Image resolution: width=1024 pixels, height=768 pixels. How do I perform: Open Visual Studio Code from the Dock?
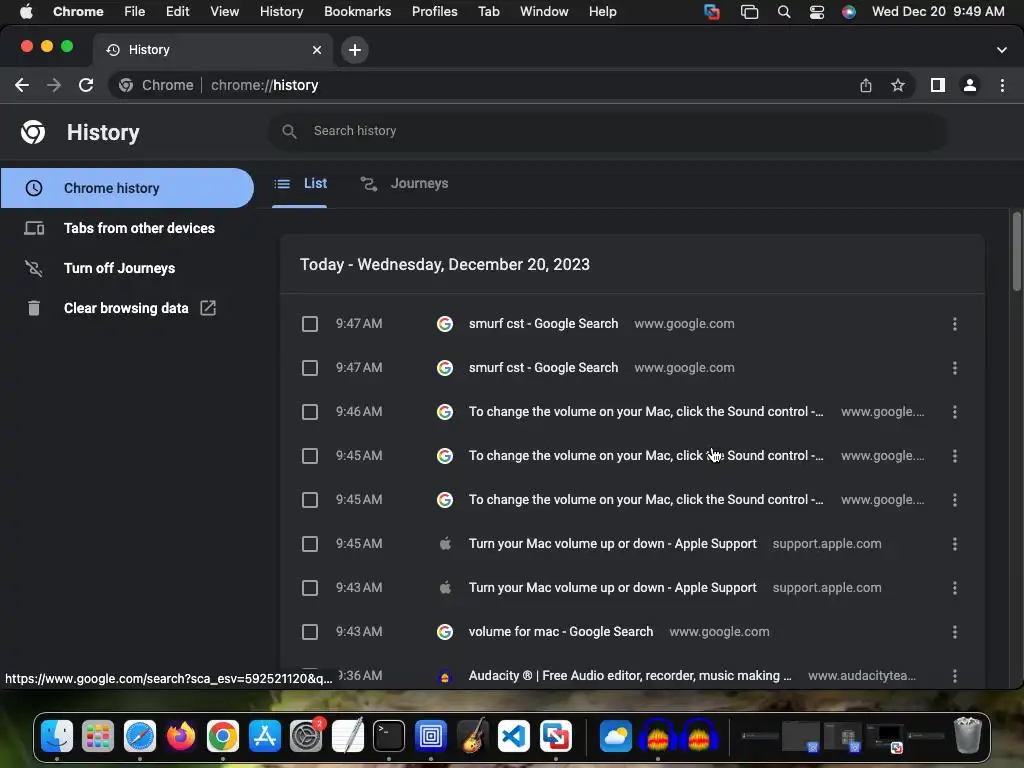tap(514, 736)
